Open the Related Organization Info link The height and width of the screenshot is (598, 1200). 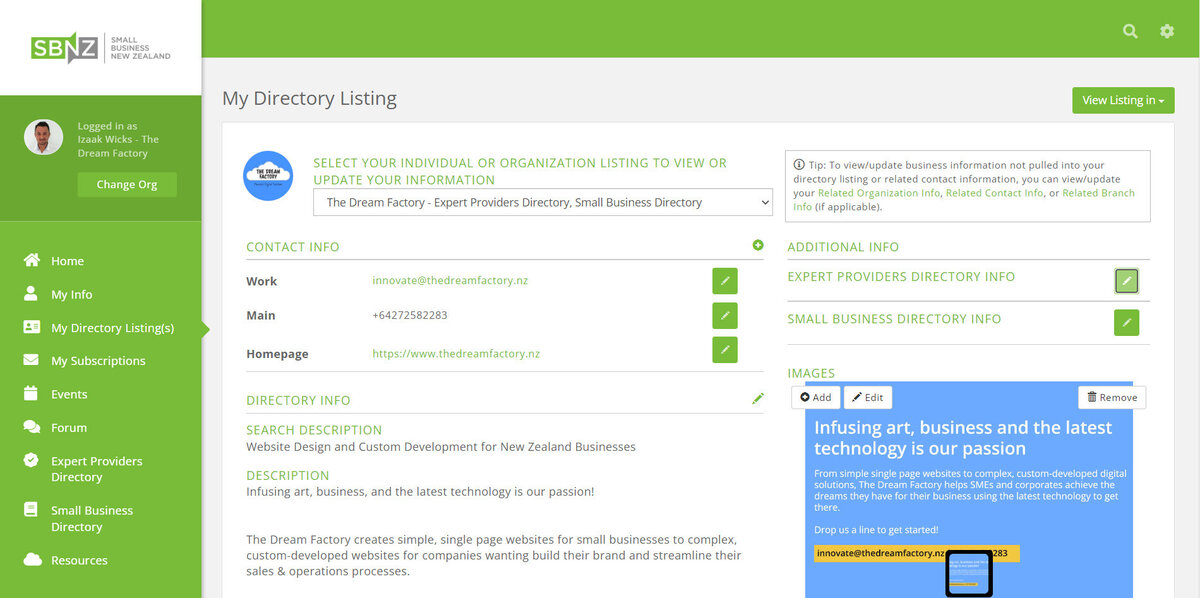879,193
